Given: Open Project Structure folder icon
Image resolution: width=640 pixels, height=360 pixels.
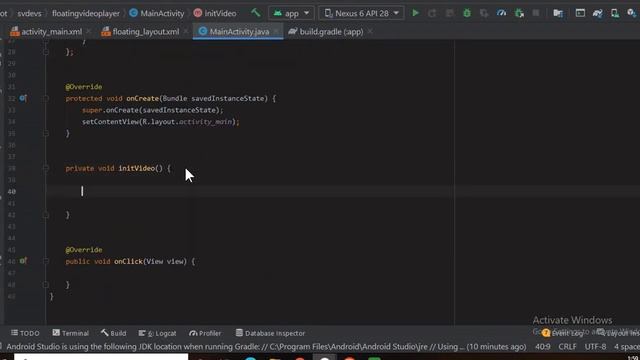Looking at the screenshot, I should pyautogui.click(x=558, y=13).
